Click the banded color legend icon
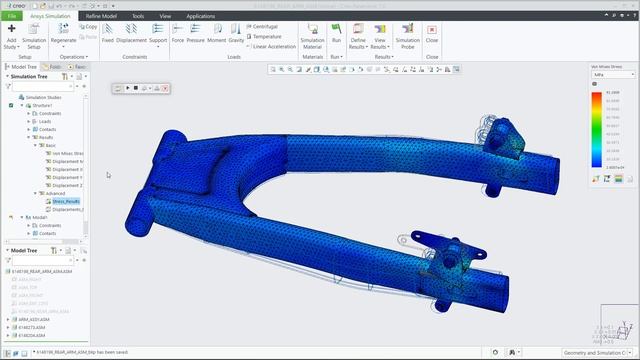Viewport: 640px width, 360px height. point(618,179)
